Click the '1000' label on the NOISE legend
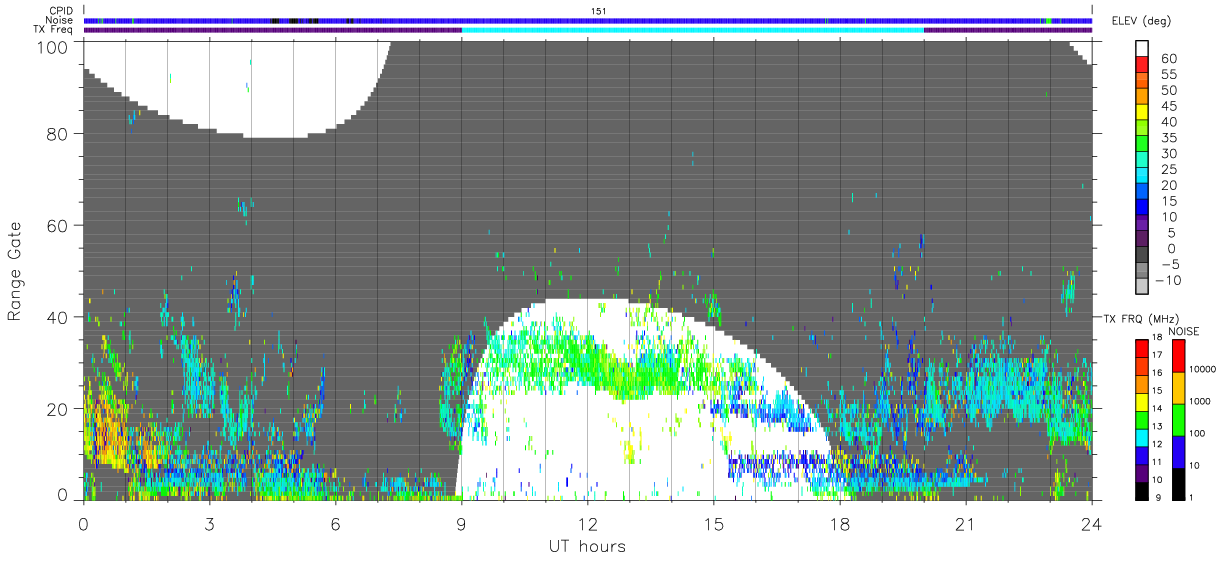This screenshot has width=1228, height=567. pos(1201,402)
